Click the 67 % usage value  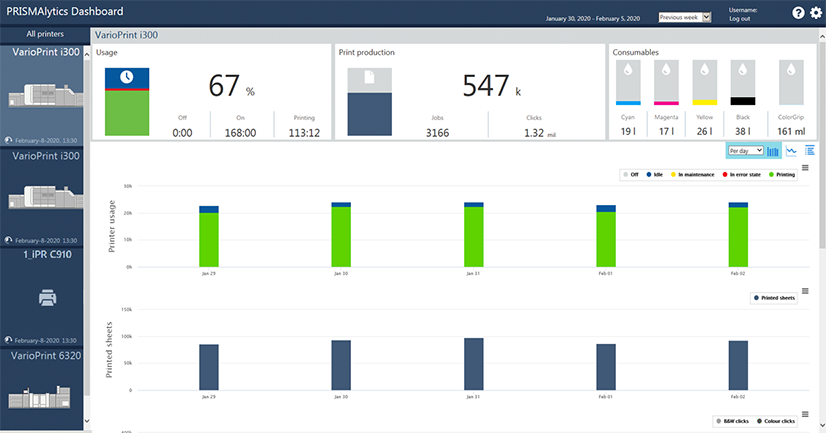231,86
